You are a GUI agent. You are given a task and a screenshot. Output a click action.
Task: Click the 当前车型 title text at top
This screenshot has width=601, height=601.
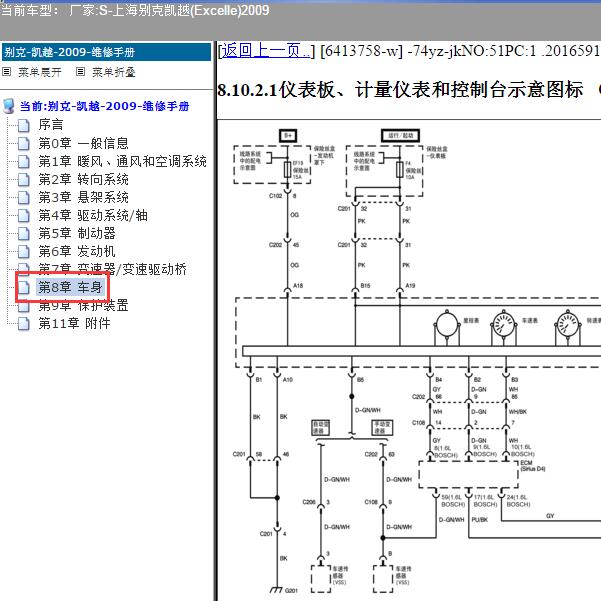coord(135,10)
